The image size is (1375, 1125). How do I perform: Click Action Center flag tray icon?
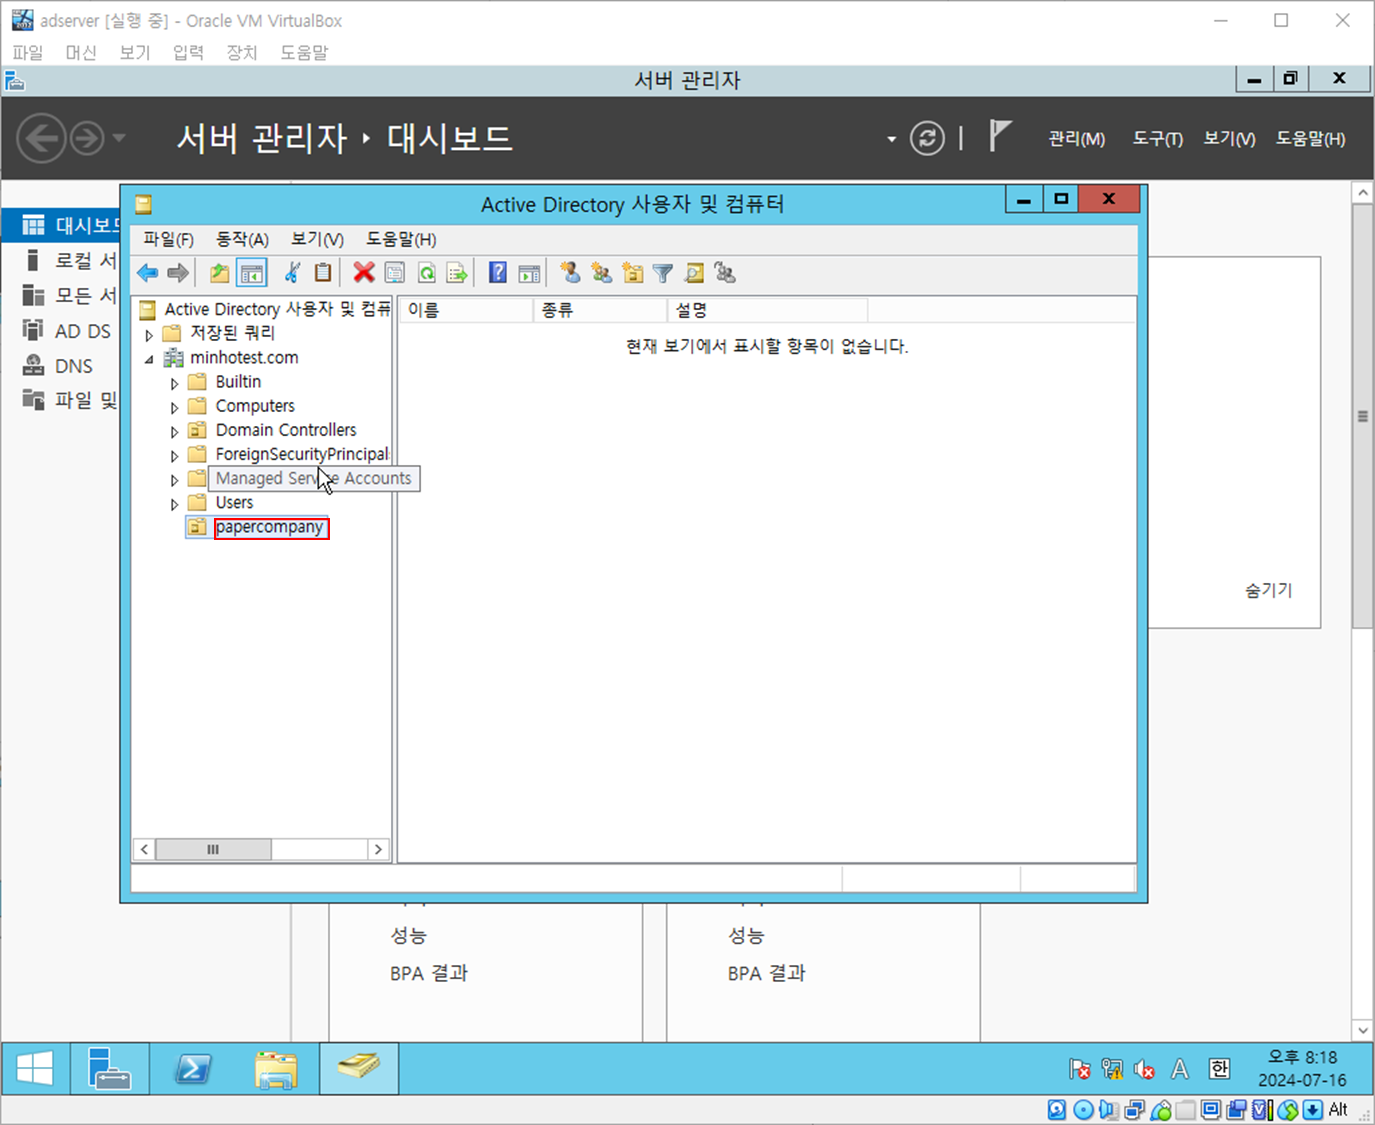[x=1079, y=1069]
